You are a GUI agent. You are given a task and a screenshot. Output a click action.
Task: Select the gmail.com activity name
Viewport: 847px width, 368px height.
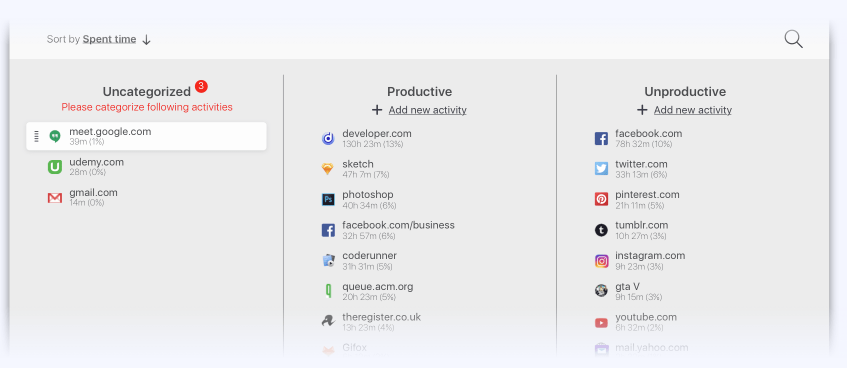tap(93, 192)
